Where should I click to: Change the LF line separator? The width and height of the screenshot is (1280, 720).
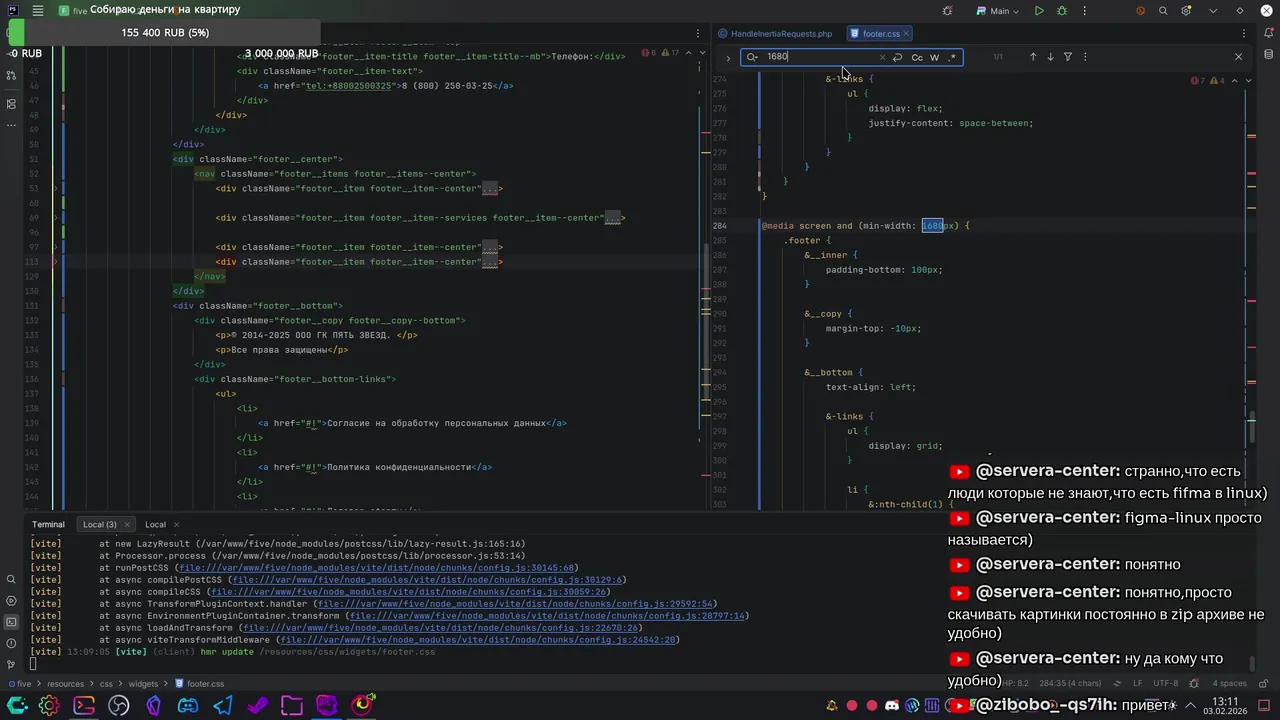click(1138, 684)
